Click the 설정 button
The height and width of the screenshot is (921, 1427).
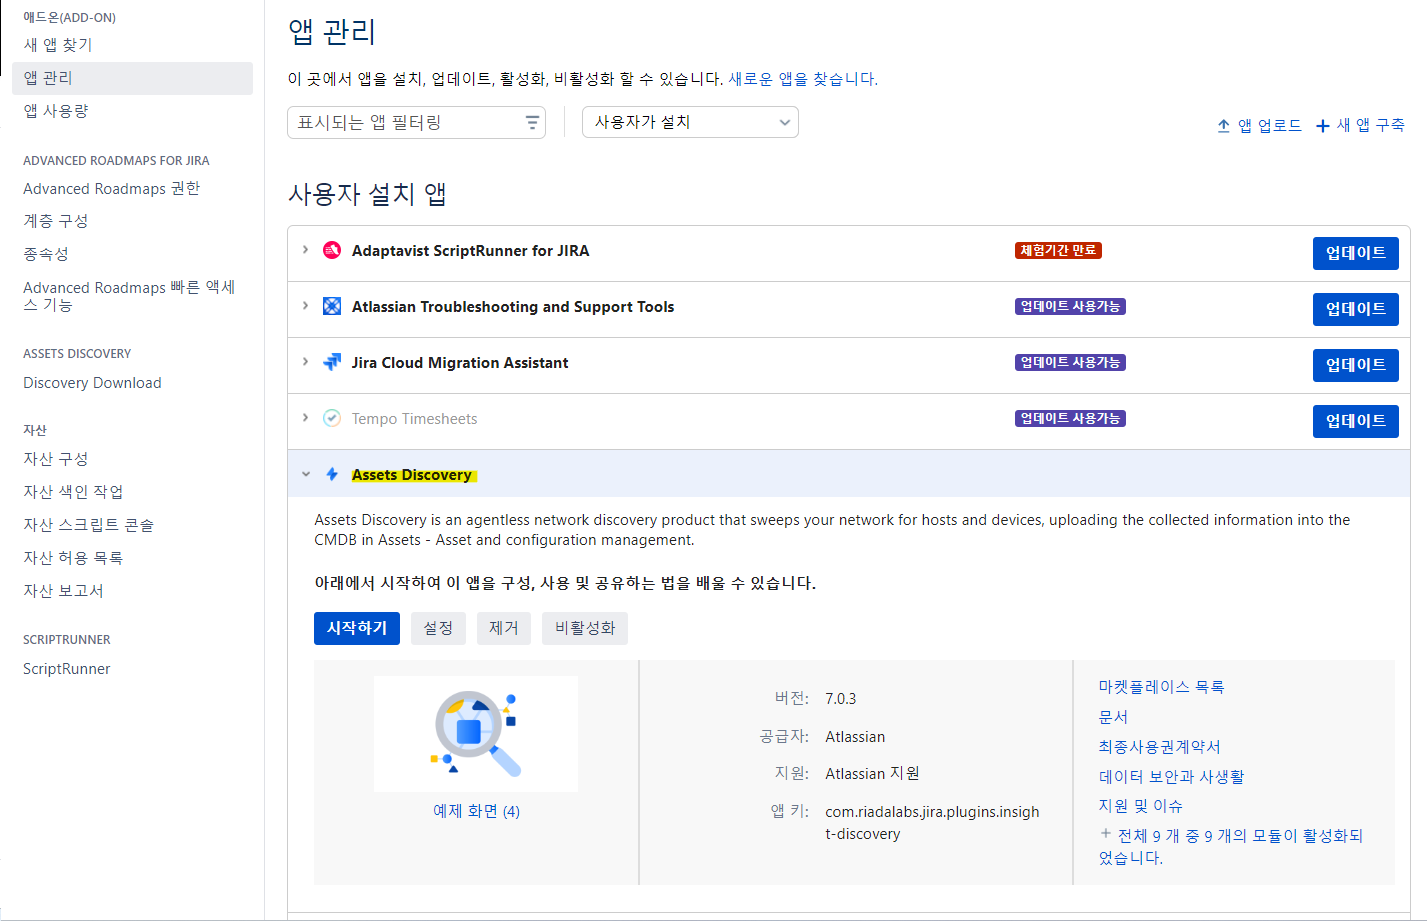pos(438,628)
